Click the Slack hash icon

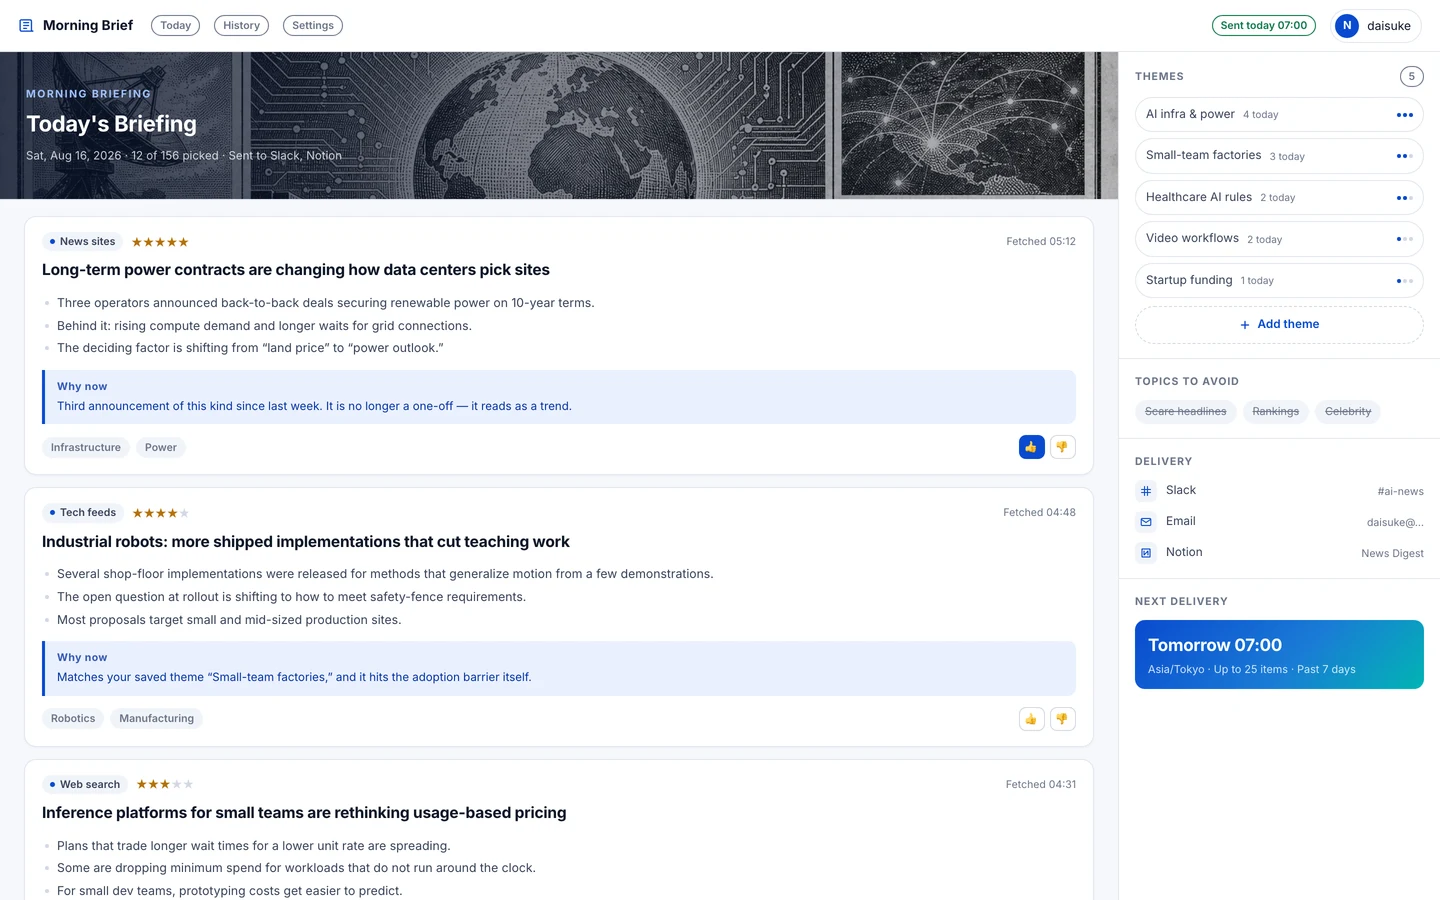click(x=1146, y=491)
